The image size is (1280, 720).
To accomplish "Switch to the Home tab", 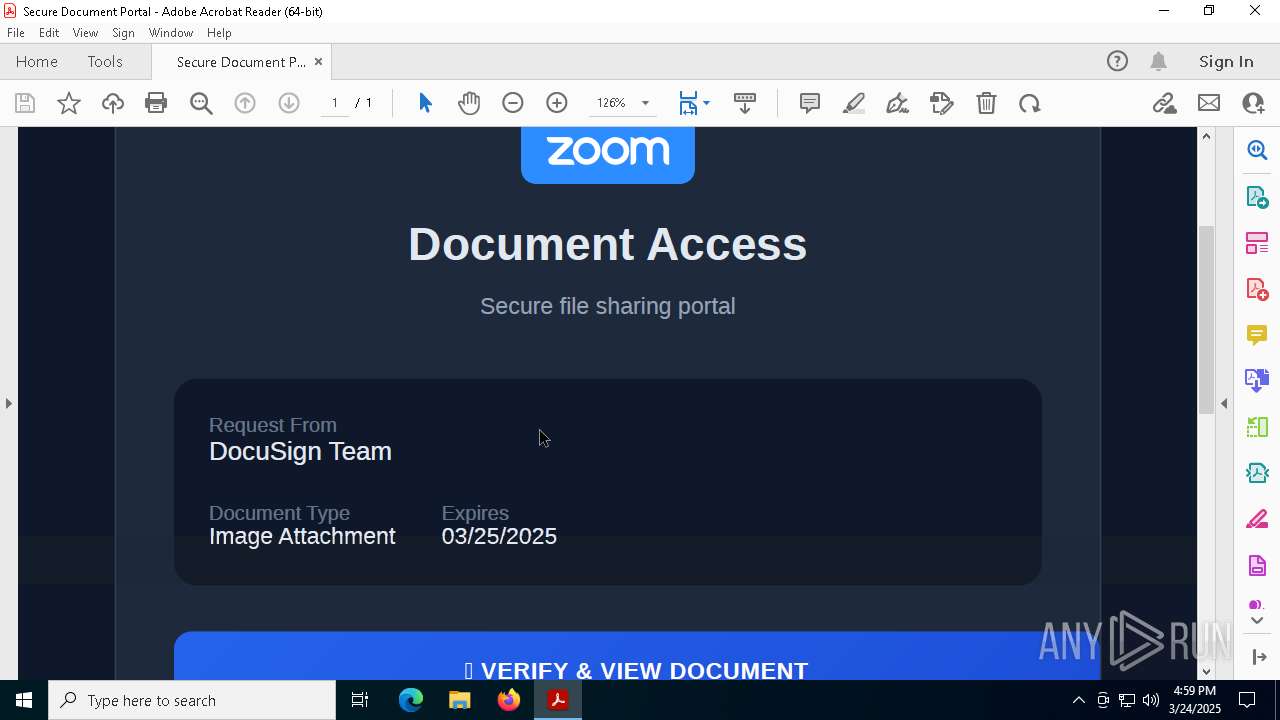I will (x=37, y=61).
